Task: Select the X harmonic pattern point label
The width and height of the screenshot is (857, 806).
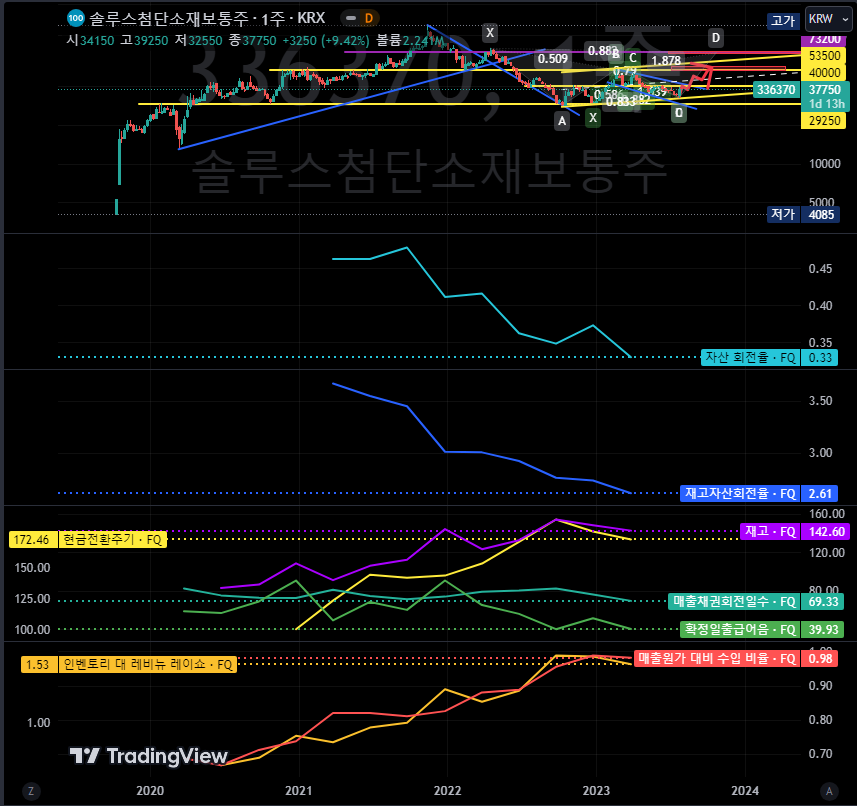Action: point(490,33)
